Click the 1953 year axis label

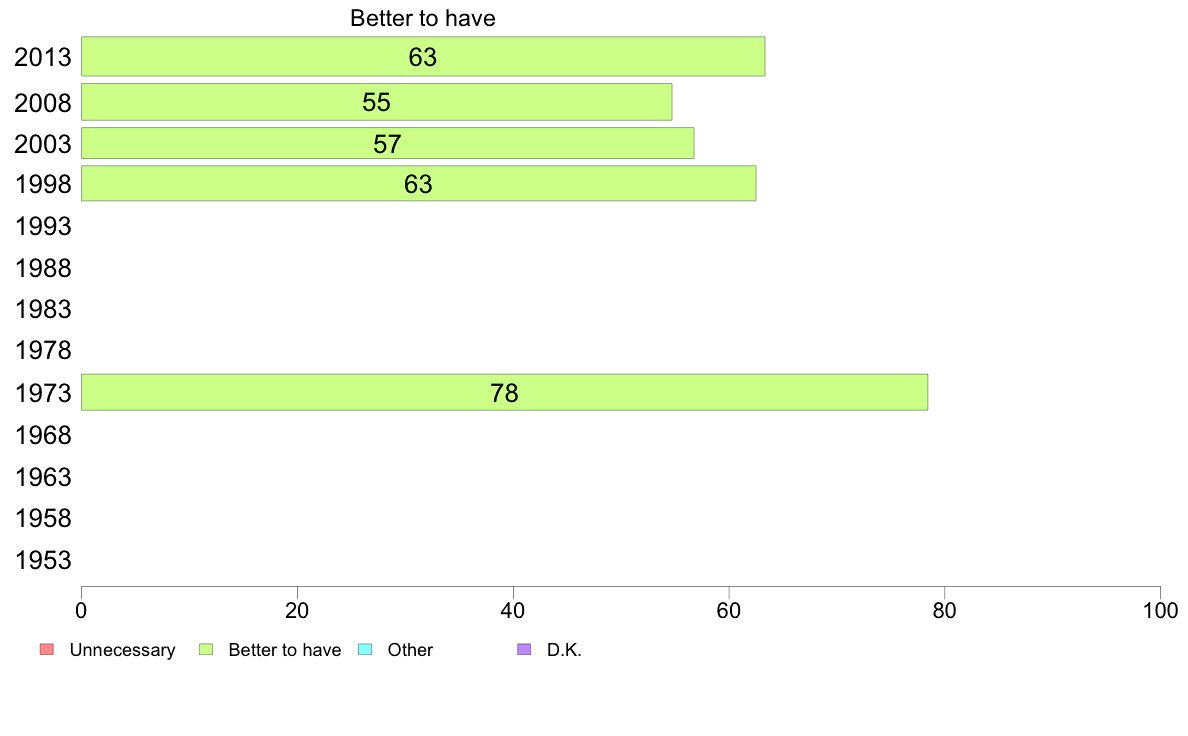point(43,560)
